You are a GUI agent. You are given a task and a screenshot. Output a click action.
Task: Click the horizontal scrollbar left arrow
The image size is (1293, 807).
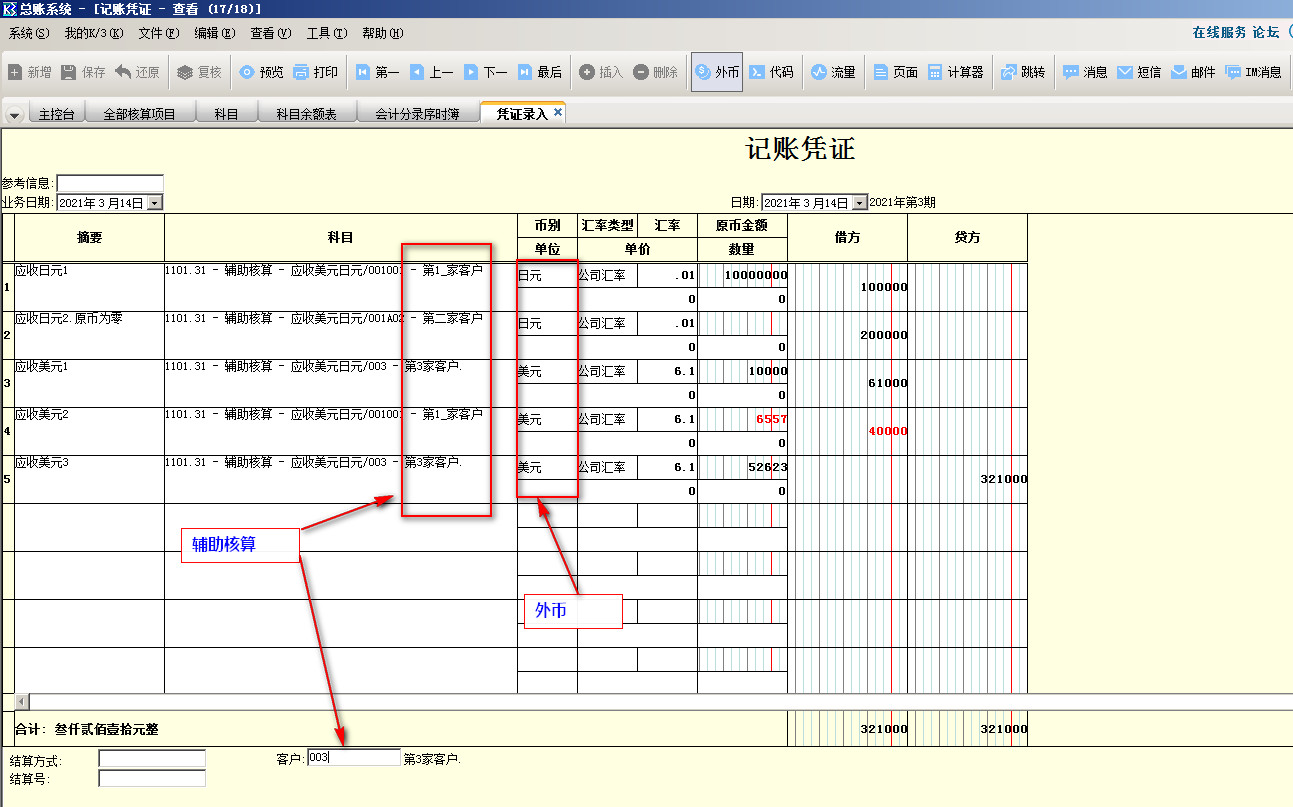pyautogui.click(x=22, y=702)
